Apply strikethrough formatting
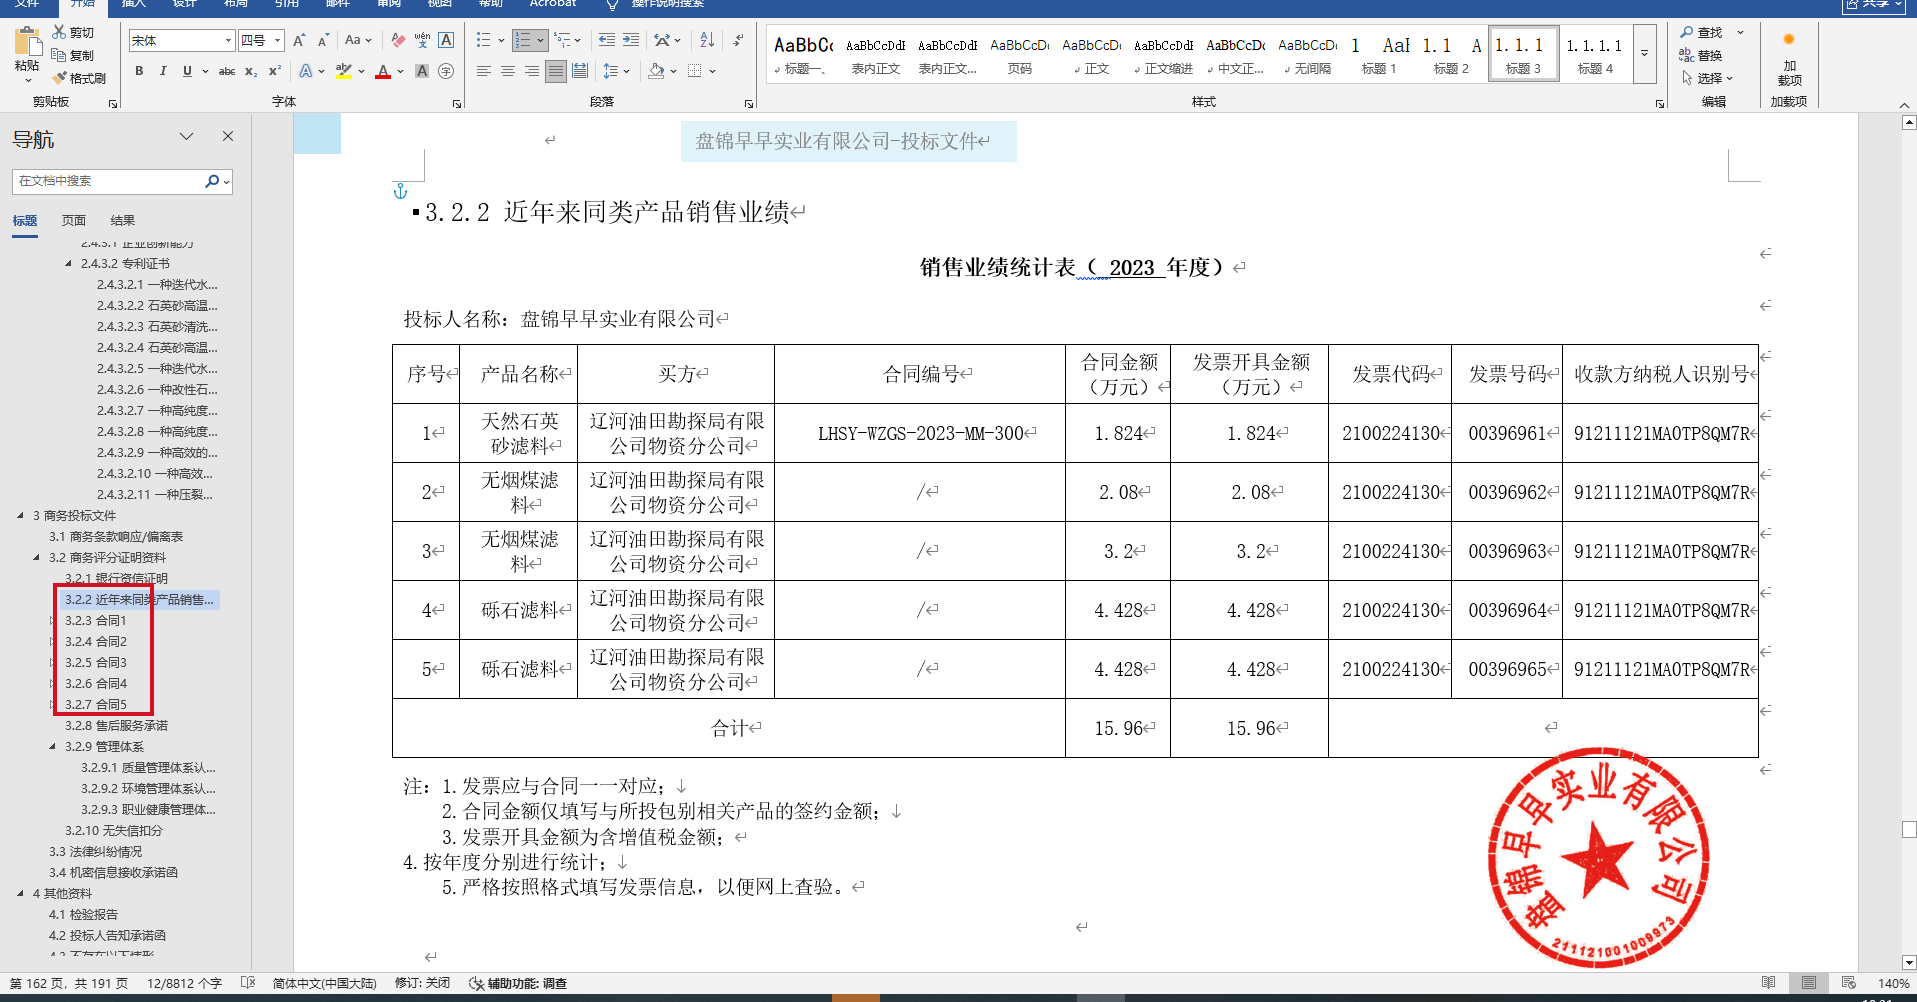 click(x=227, y=71)
